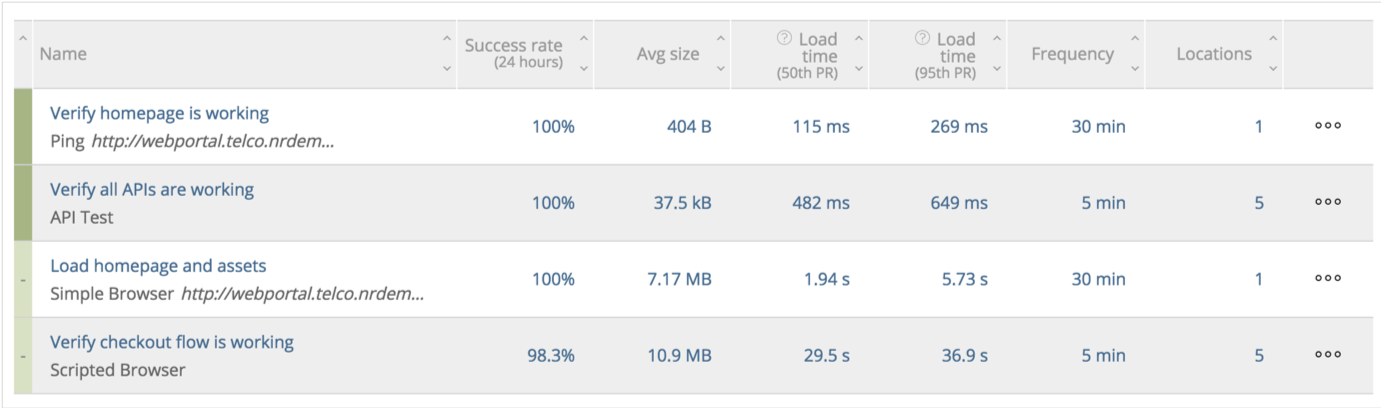Open actions menu for Verify homepage is working

1327,126
